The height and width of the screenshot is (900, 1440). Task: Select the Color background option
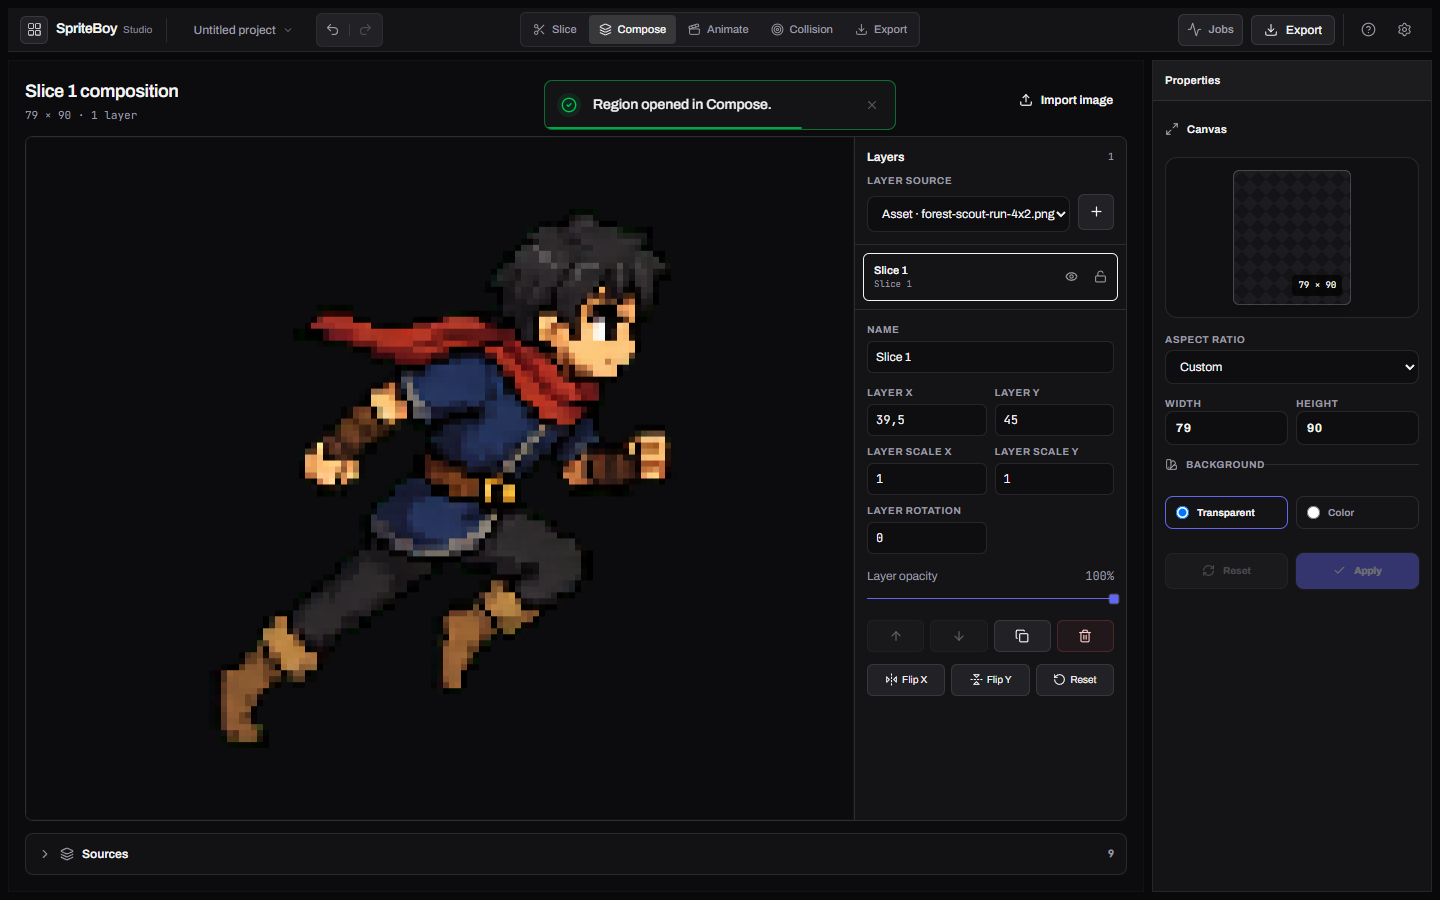(1357, 512)
